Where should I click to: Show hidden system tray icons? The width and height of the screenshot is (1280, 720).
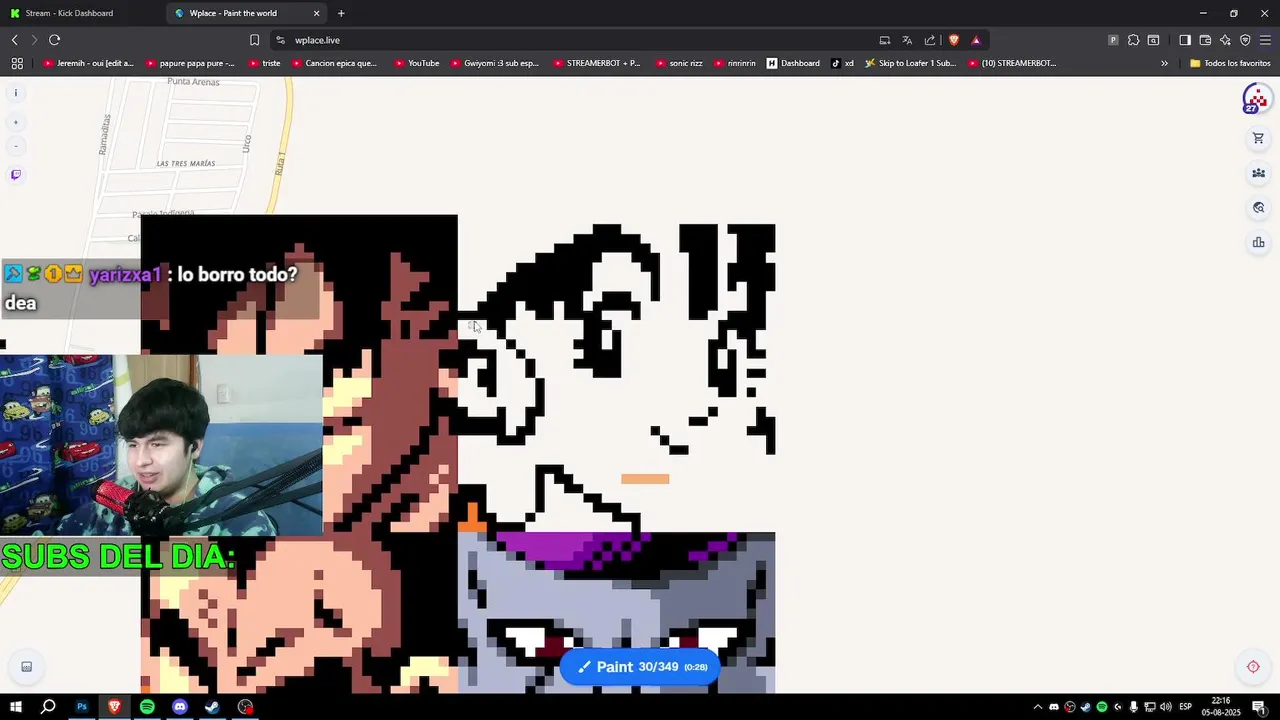pyautogui.click(x=1037, y=707)
